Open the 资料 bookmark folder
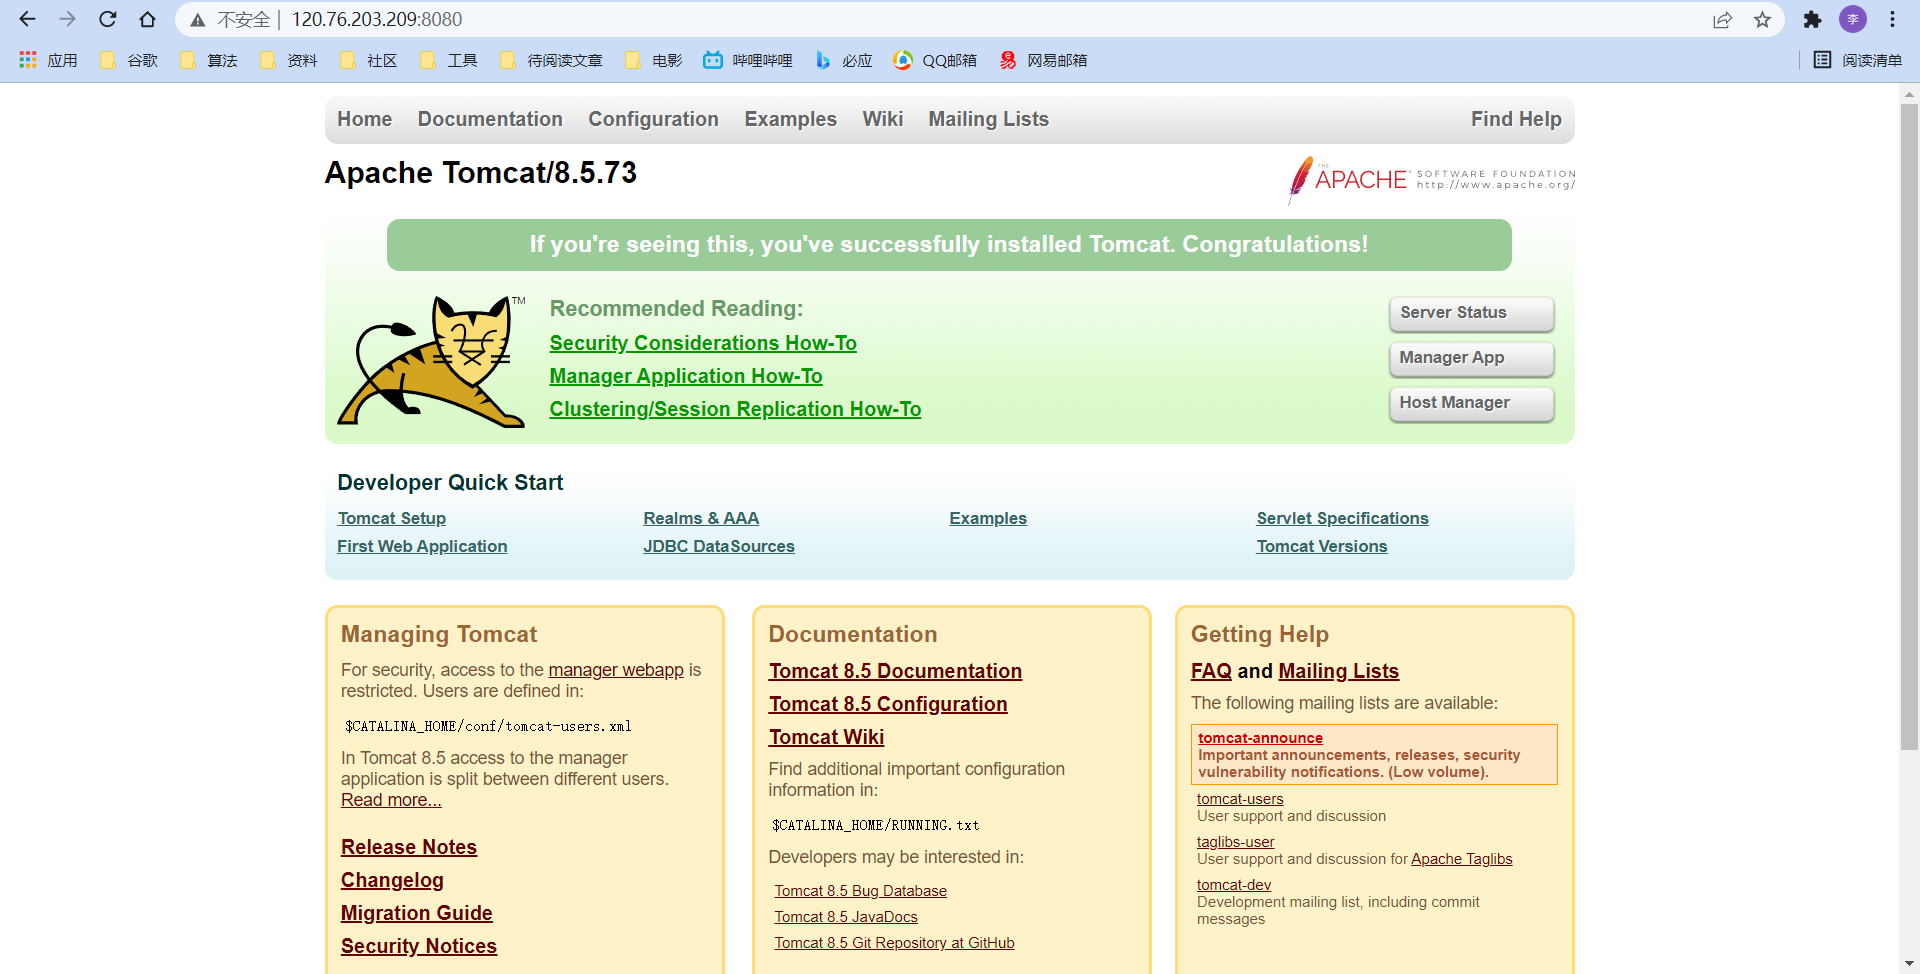This screenshot has width=1920, height=974. point(289,60)
